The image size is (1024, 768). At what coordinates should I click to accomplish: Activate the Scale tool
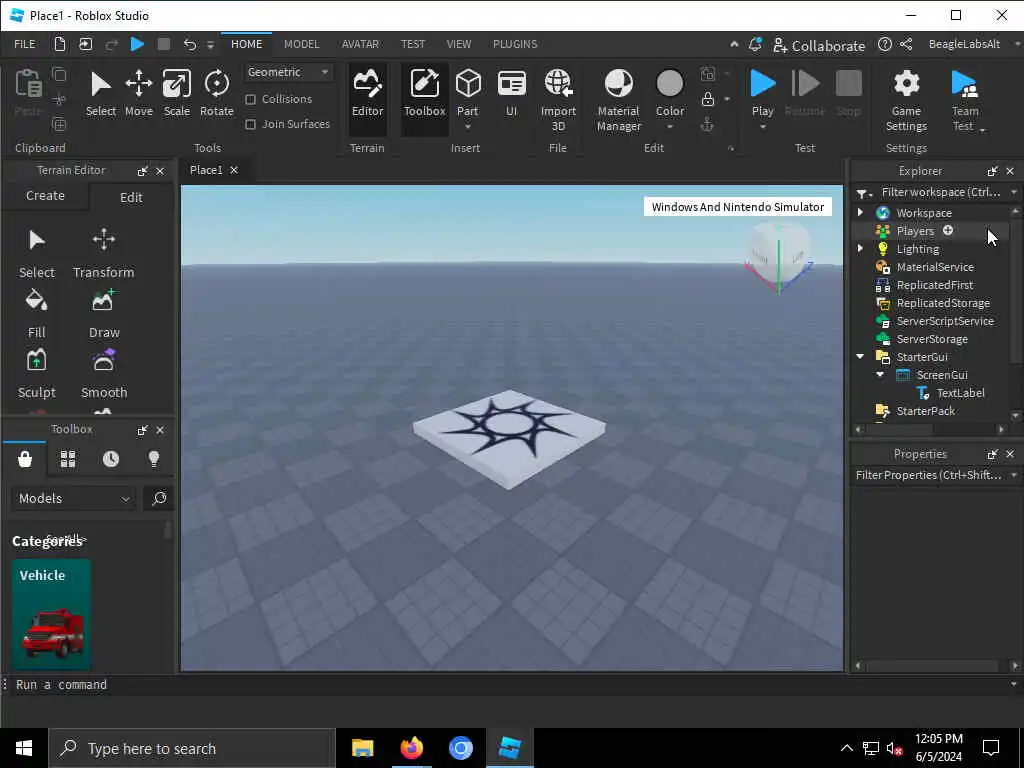tap(176, 93)
